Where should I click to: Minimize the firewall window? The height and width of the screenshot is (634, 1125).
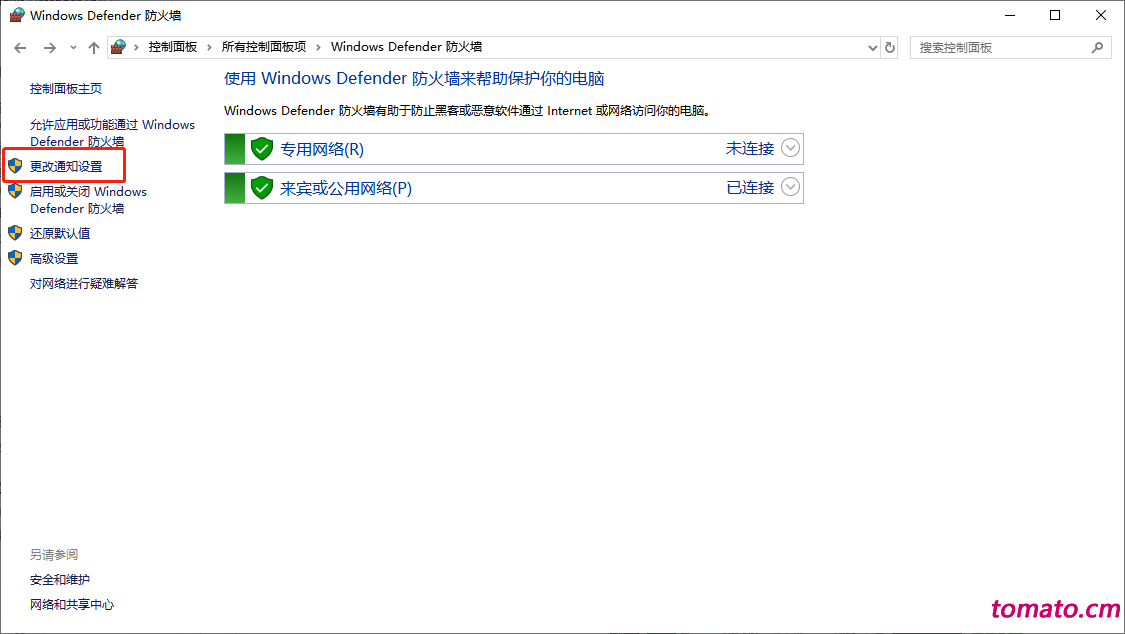(1009, 15)
